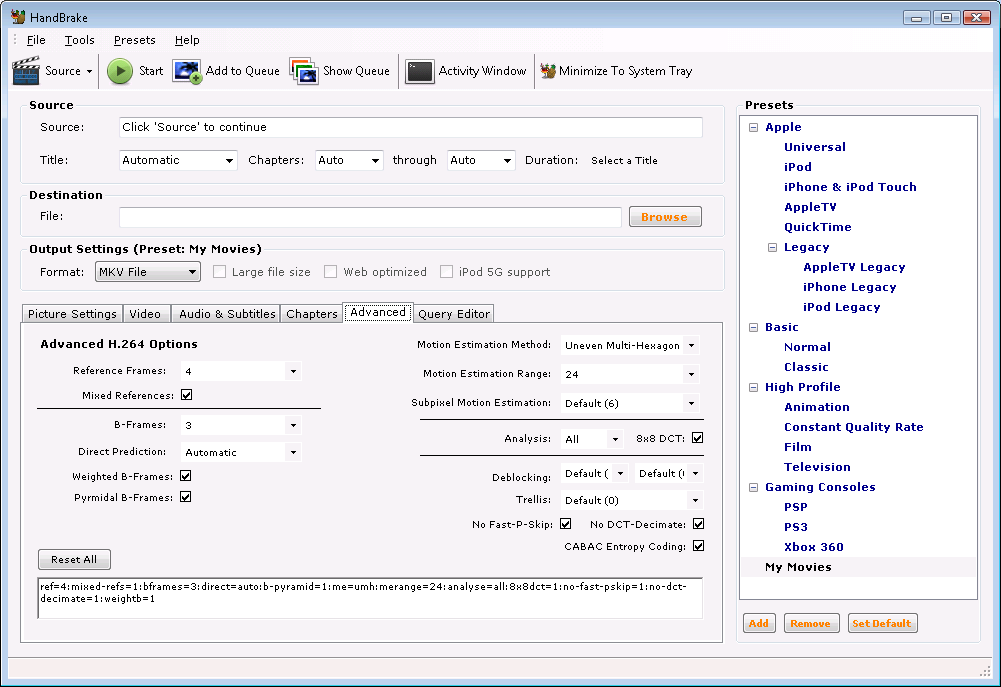Open the Tools menu

point(80,40)
